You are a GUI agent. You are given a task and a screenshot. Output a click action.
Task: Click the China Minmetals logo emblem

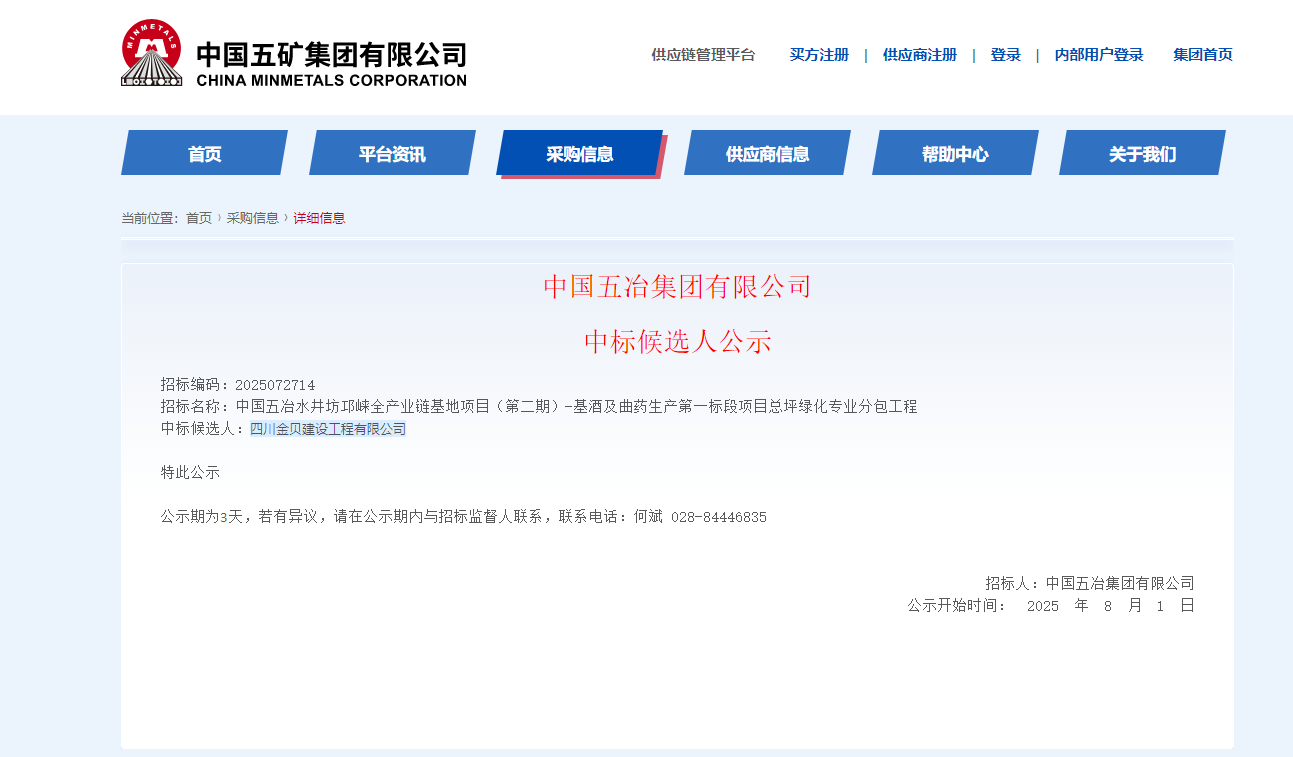click(152, 53)
